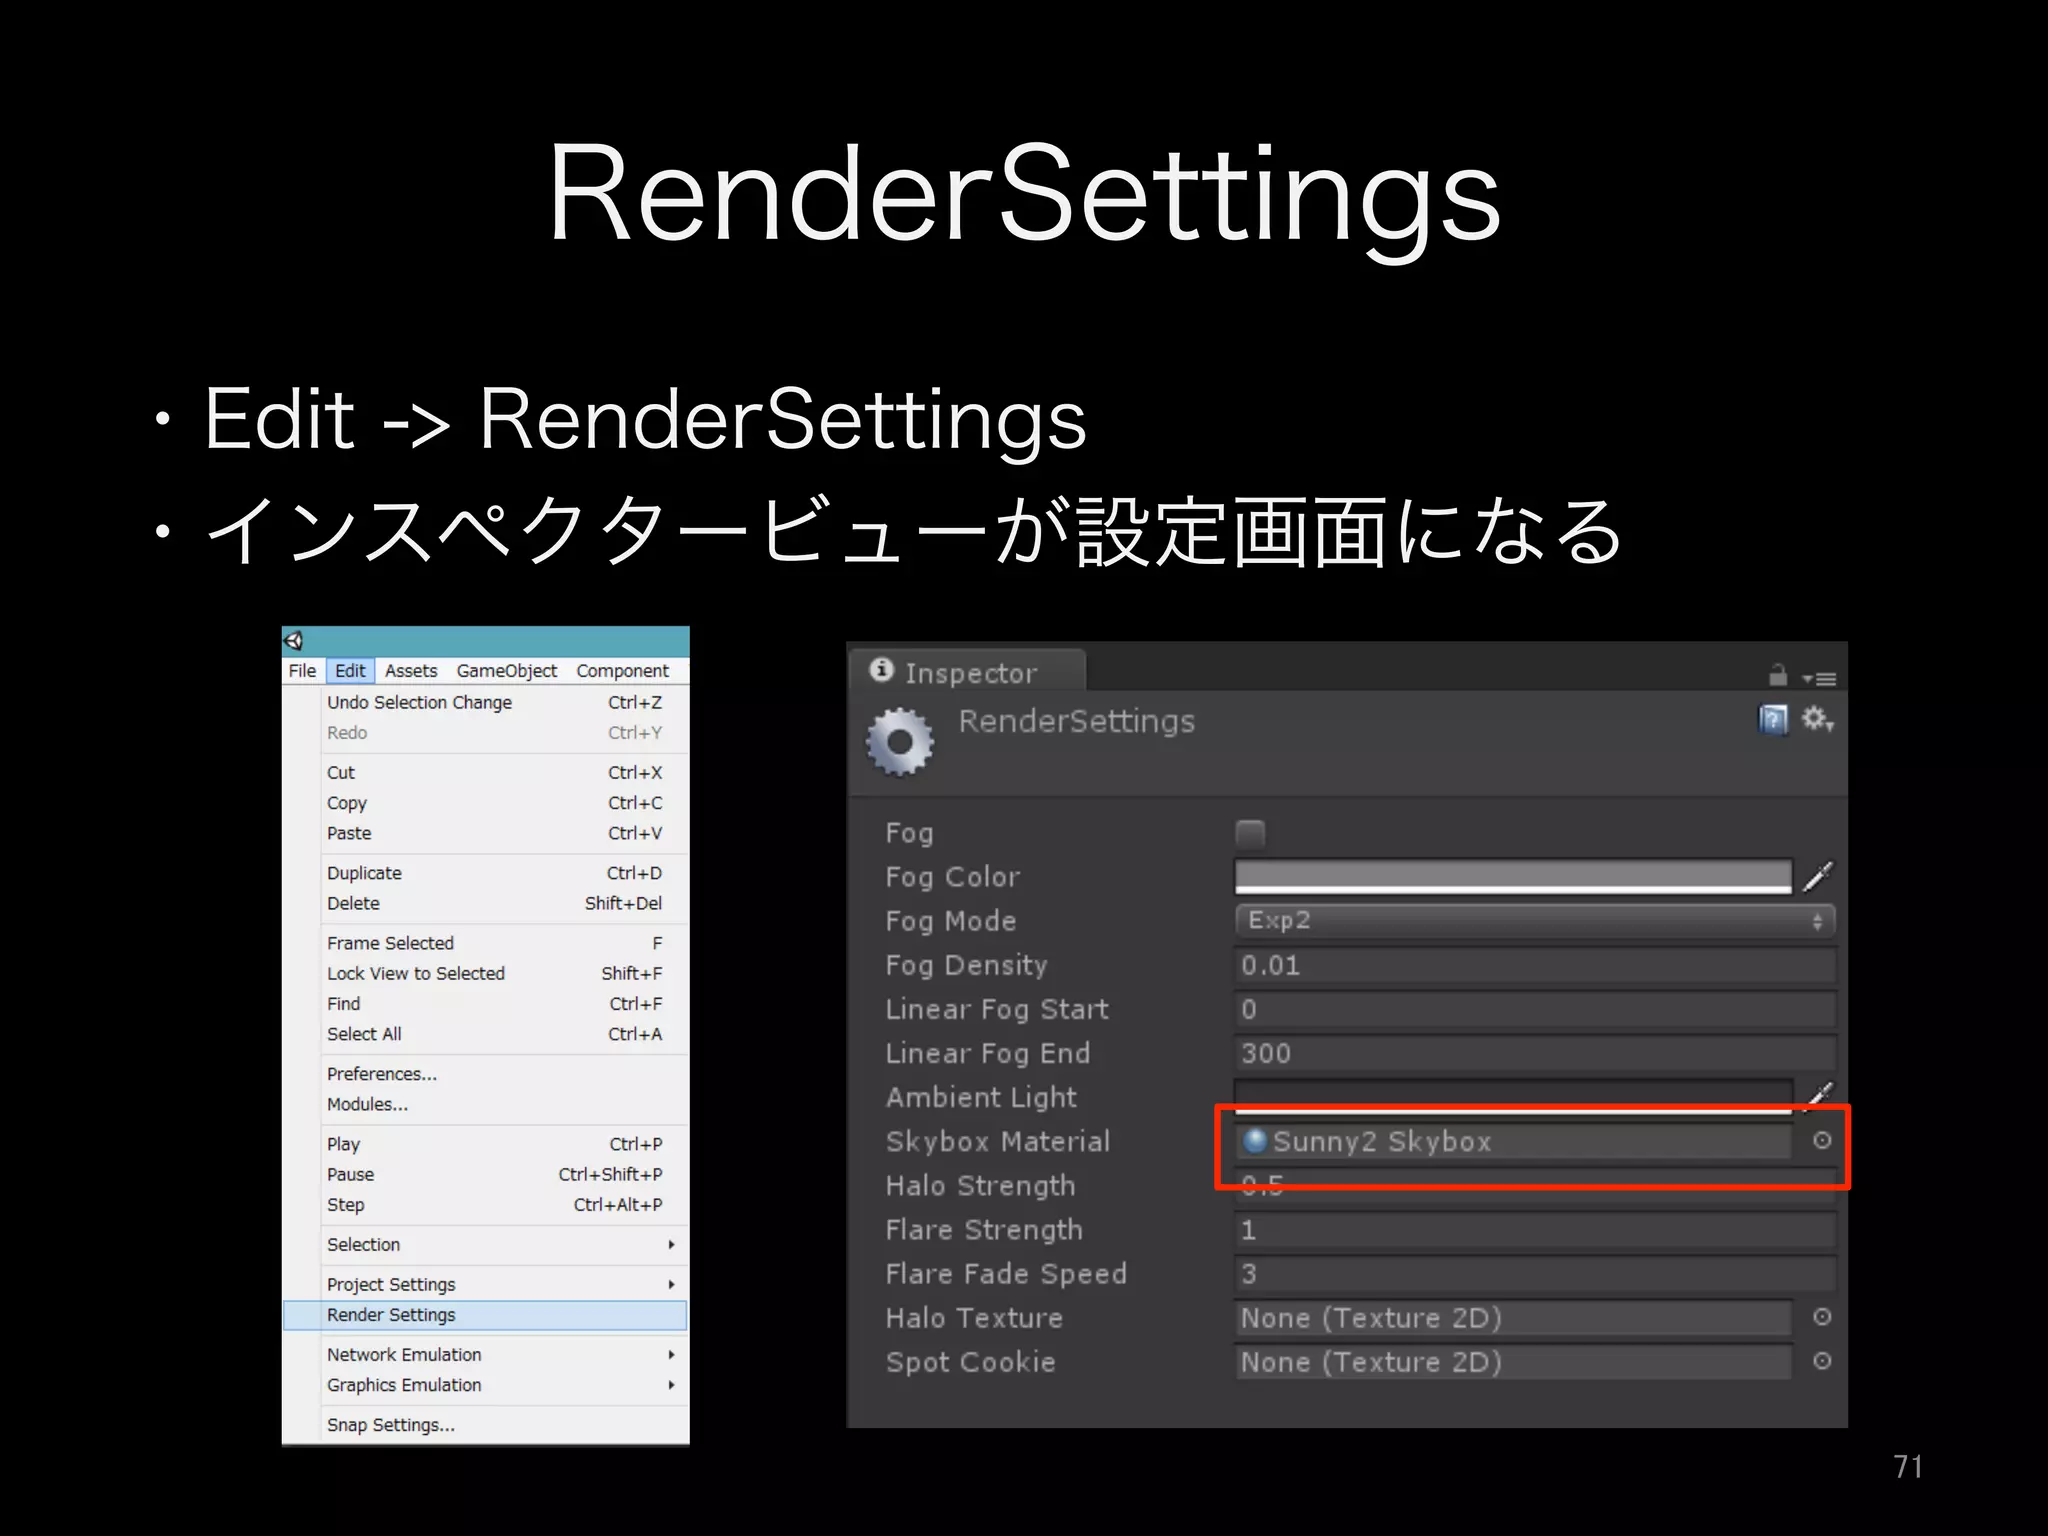Open object picker for Skybox Material
The width and height of the screenshot is (2048, 1536).
click(1822, 1140)
